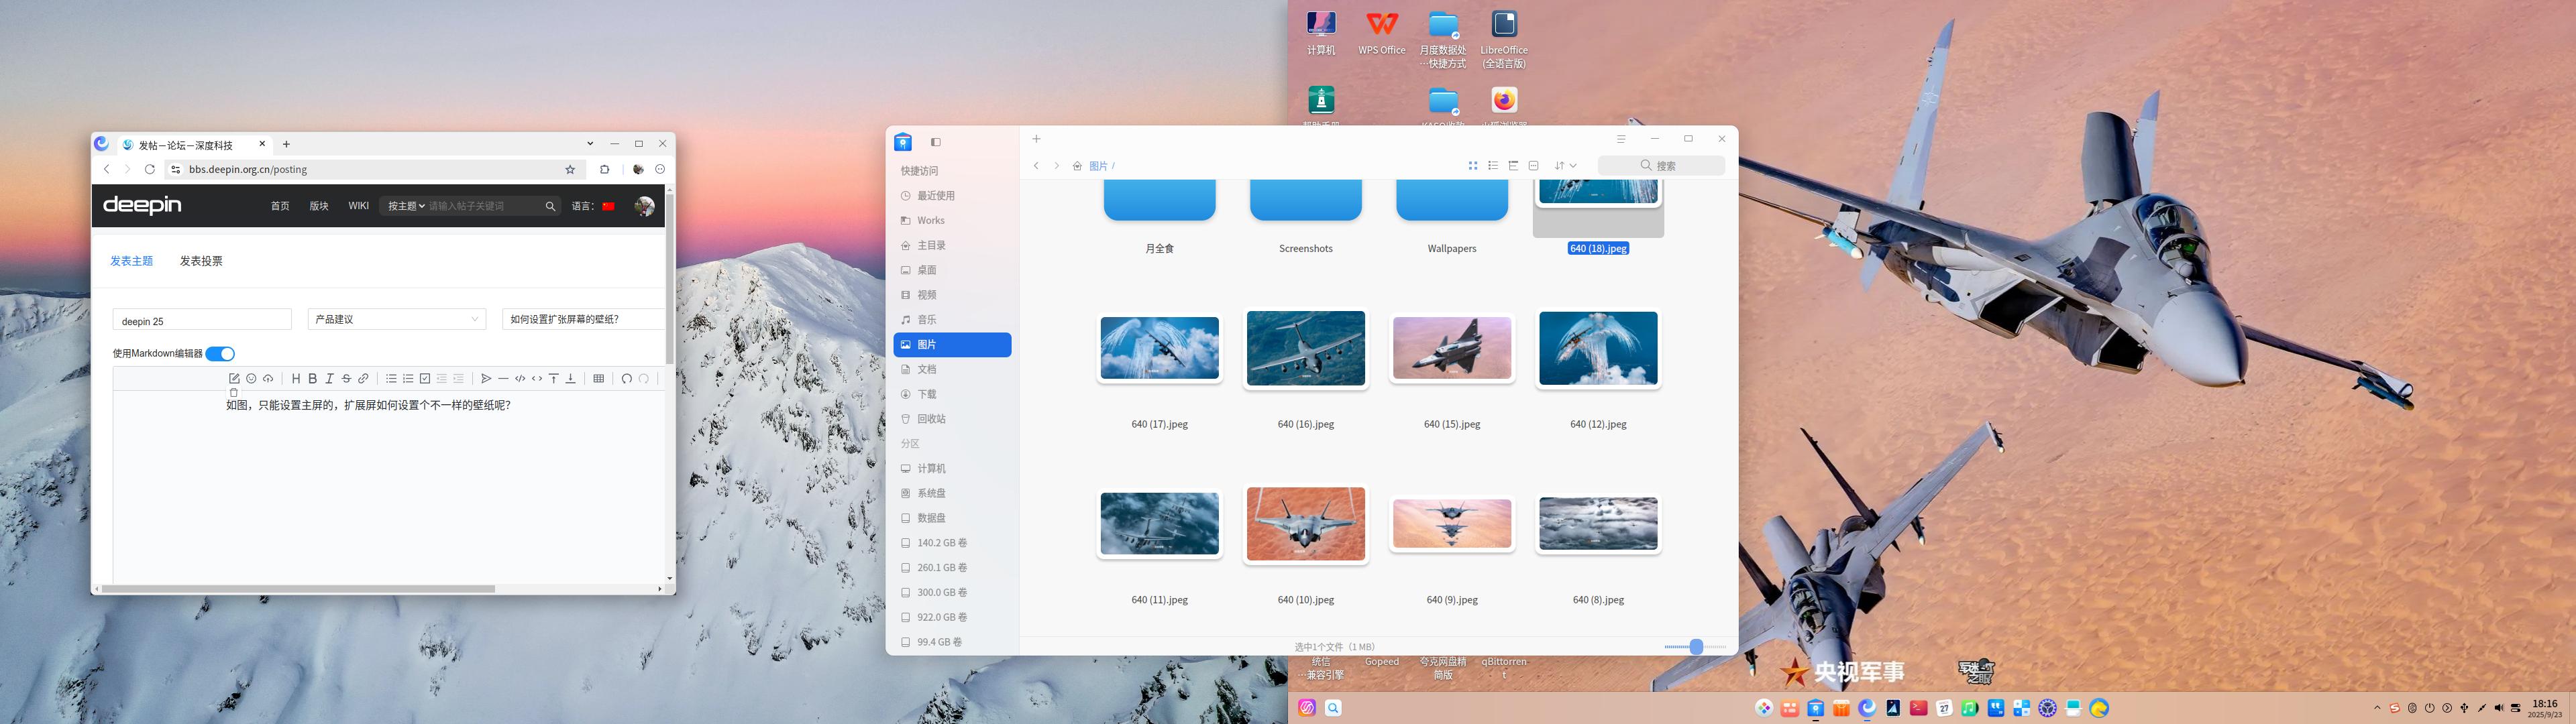Open the 按主题 search type dropdown
Viewport: 2576px width, 724px height.
[x=406, y=206]
